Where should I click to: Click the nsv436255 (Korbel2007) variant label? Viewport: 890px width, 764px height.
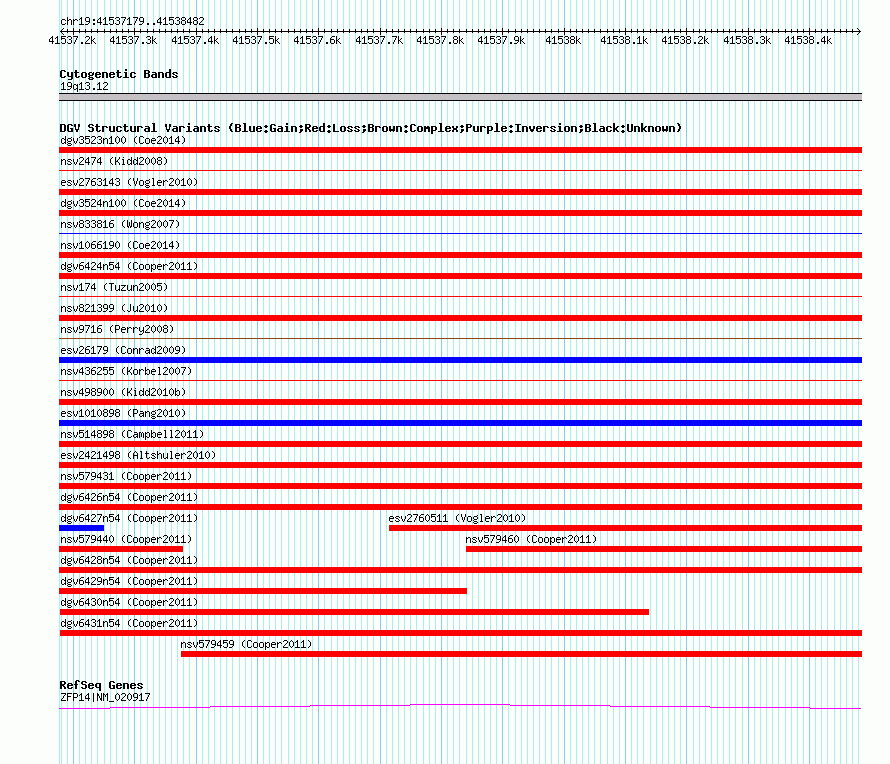coord(126,371)
